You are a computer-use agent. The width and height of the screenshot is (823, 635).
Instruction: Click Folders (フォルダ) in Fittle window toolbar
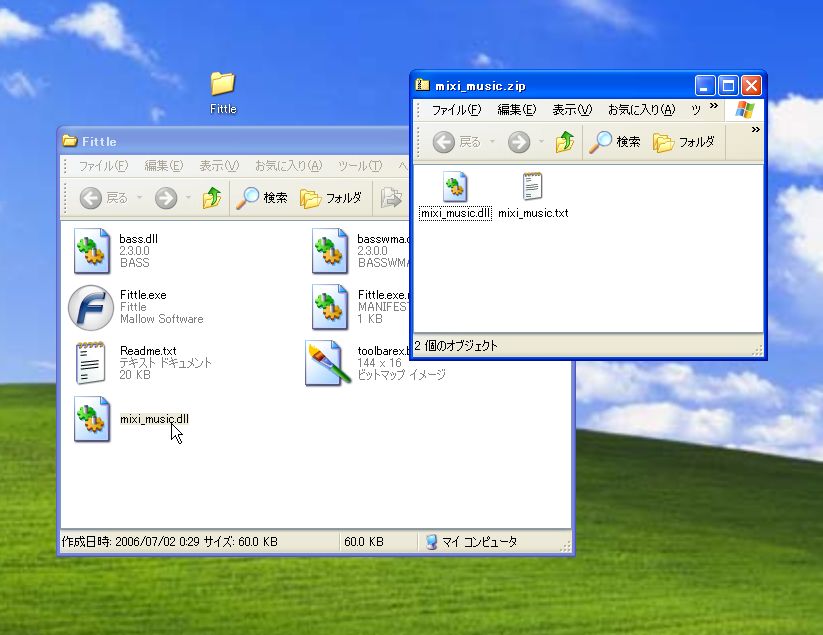tap(331, 198)
